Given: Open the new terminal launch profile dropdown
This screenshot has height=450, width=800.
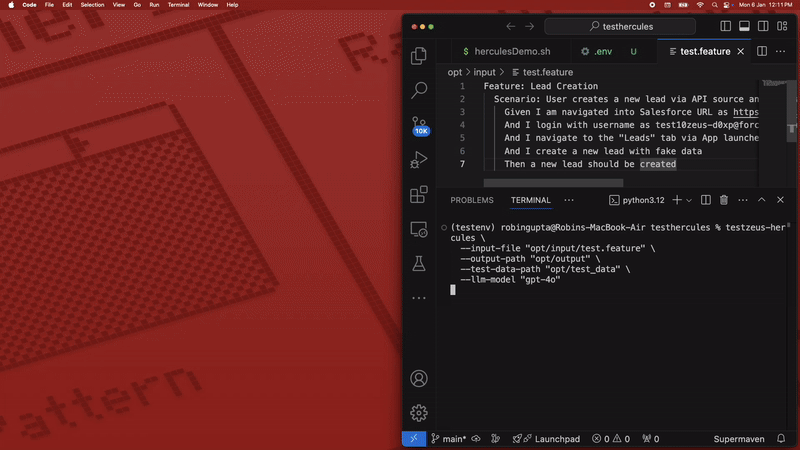Looking at the screenshot, I should 687,200.
